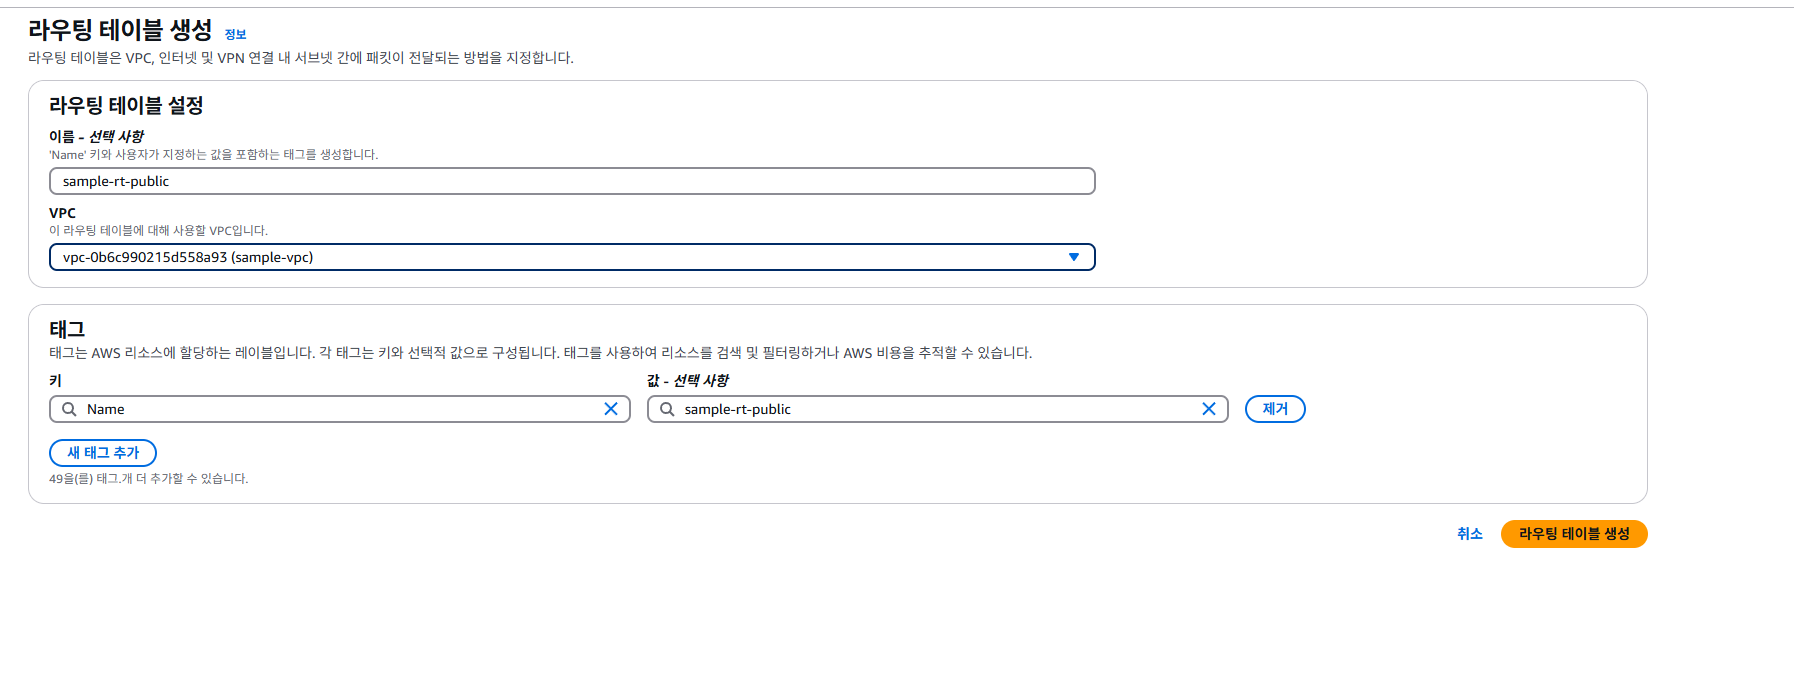Click the 새 태그 추가 button

click(102, 453)
